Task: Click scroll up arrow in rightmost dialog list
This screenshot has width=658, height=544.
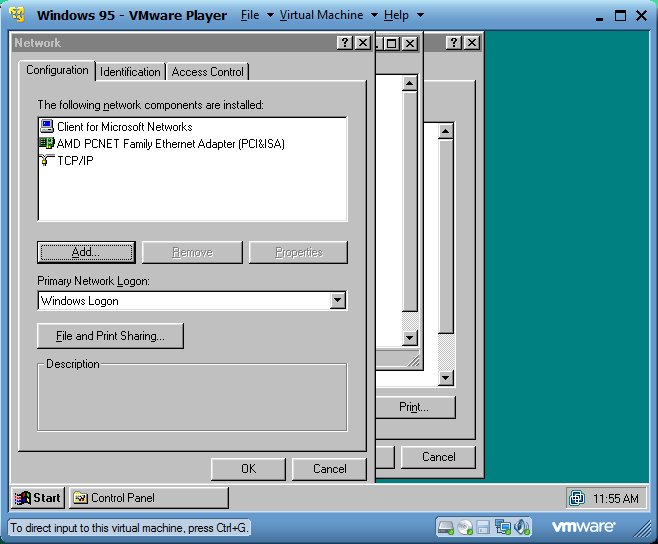Action: click(445, 131)
